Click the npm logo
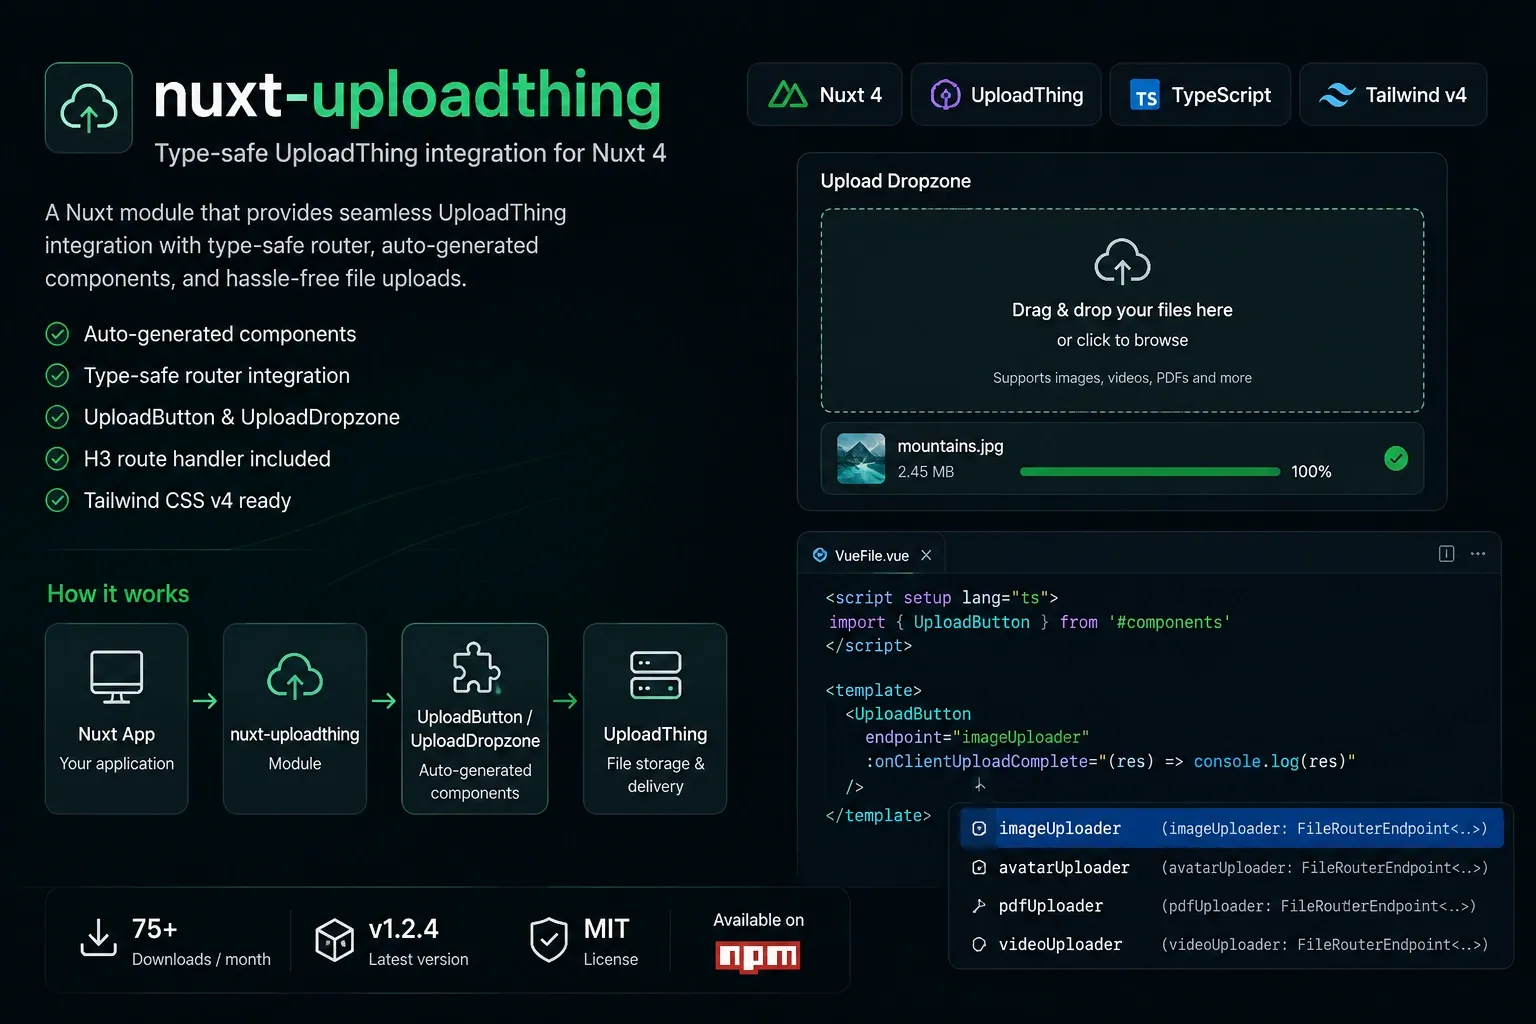Screen dimensions: 1536x1024 [758, 957]
